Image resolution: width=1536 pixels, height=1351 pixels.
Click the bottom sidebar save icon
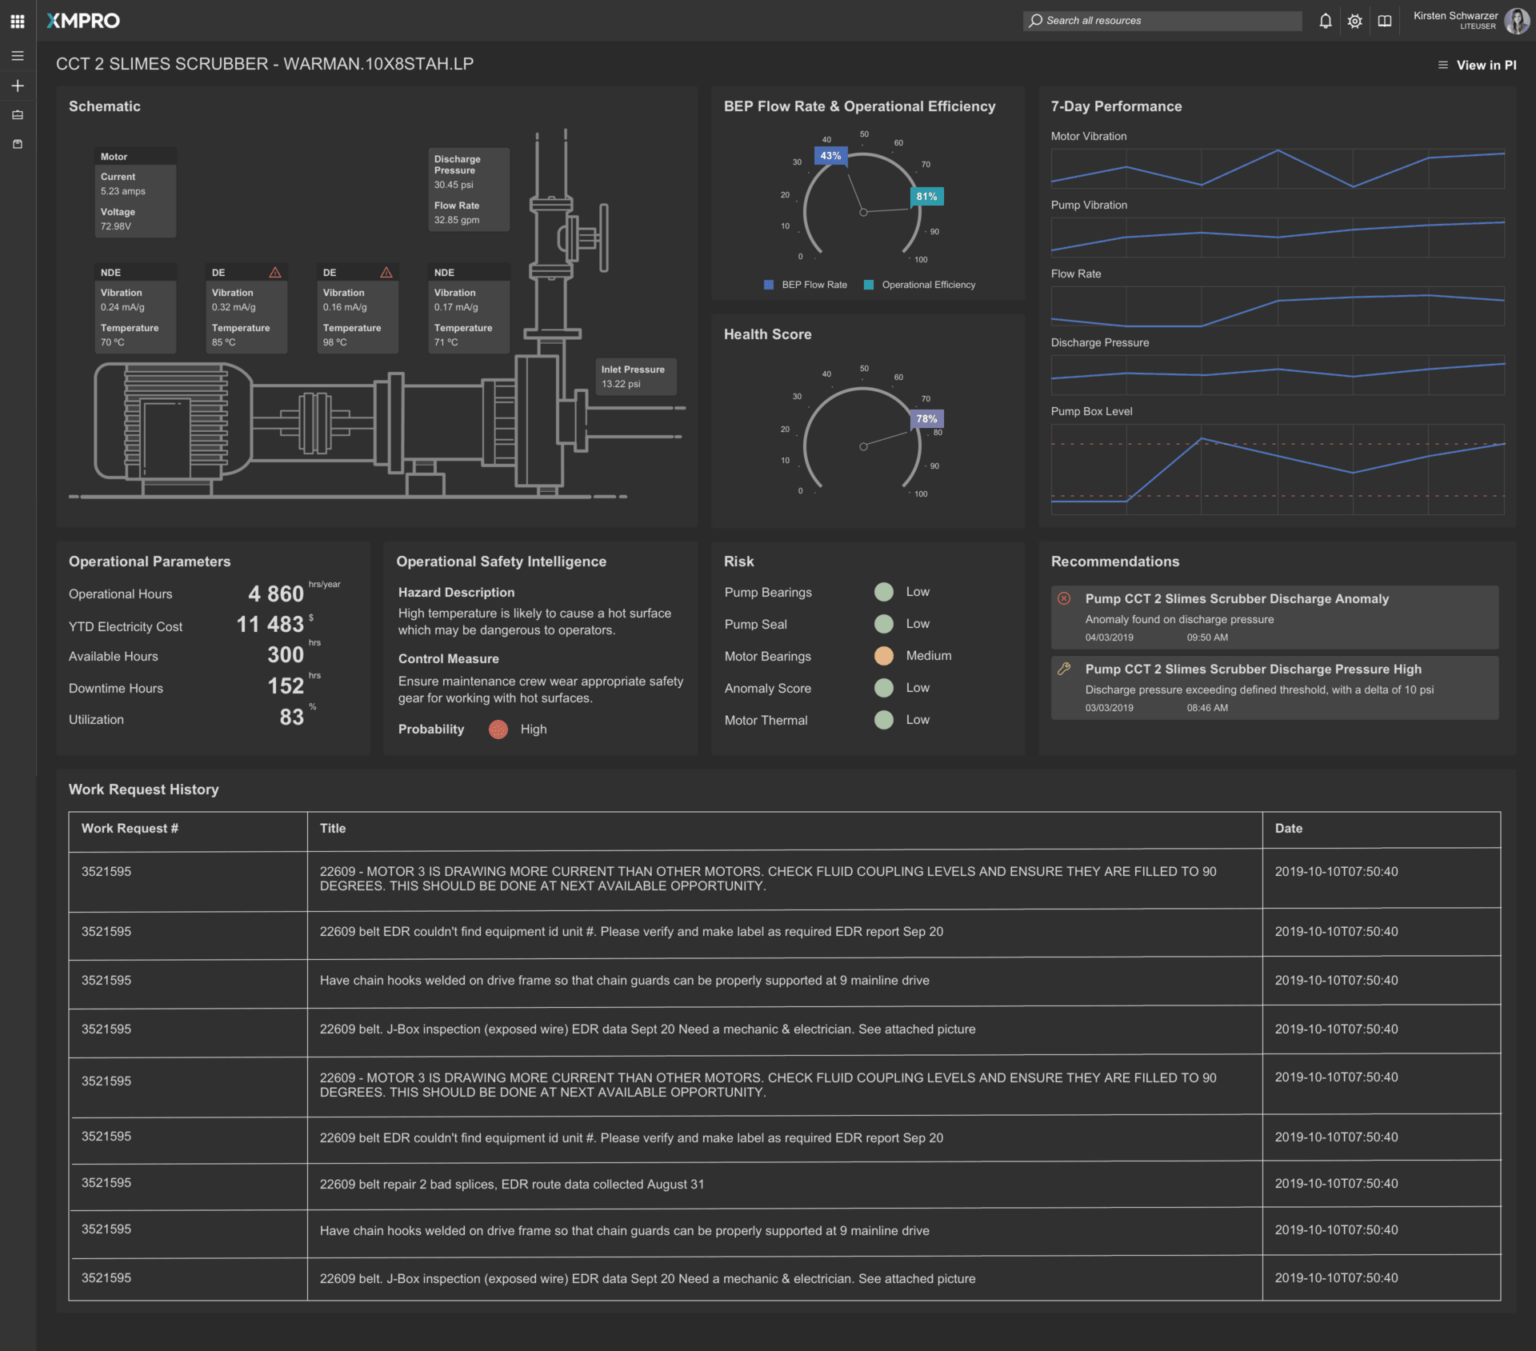click(17, 144)
